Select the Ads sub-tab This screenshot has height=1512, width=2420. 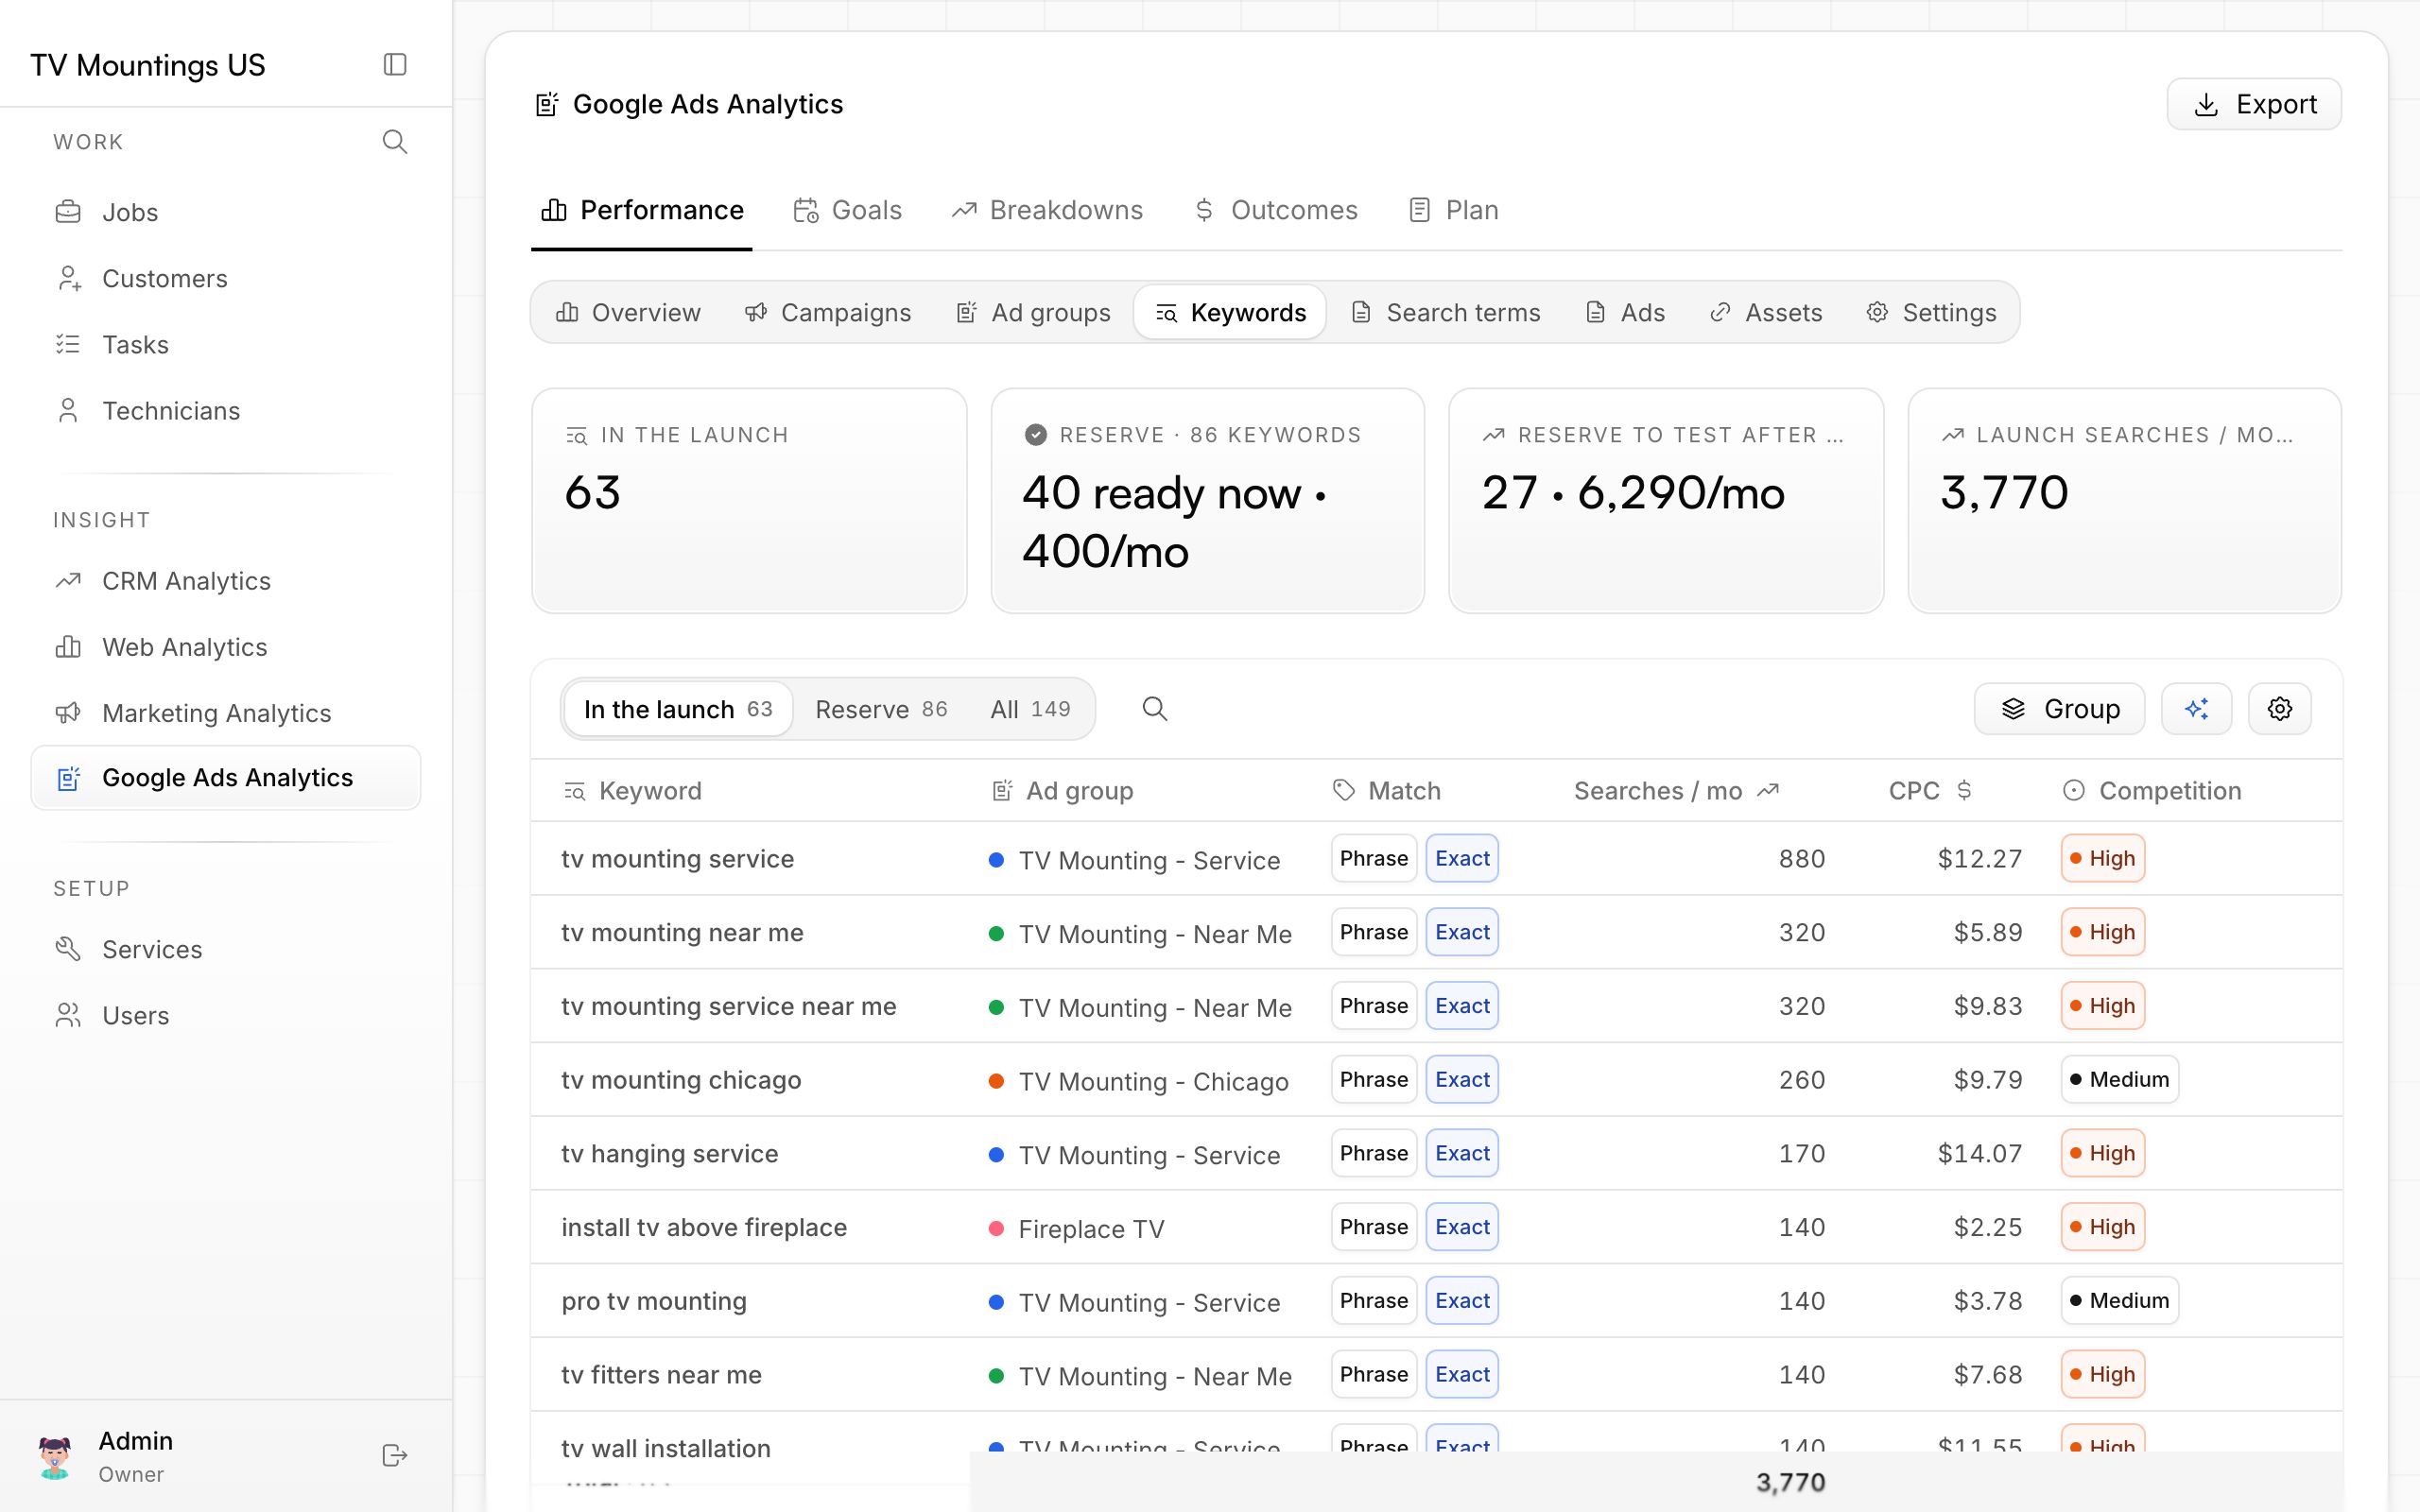1626,313
